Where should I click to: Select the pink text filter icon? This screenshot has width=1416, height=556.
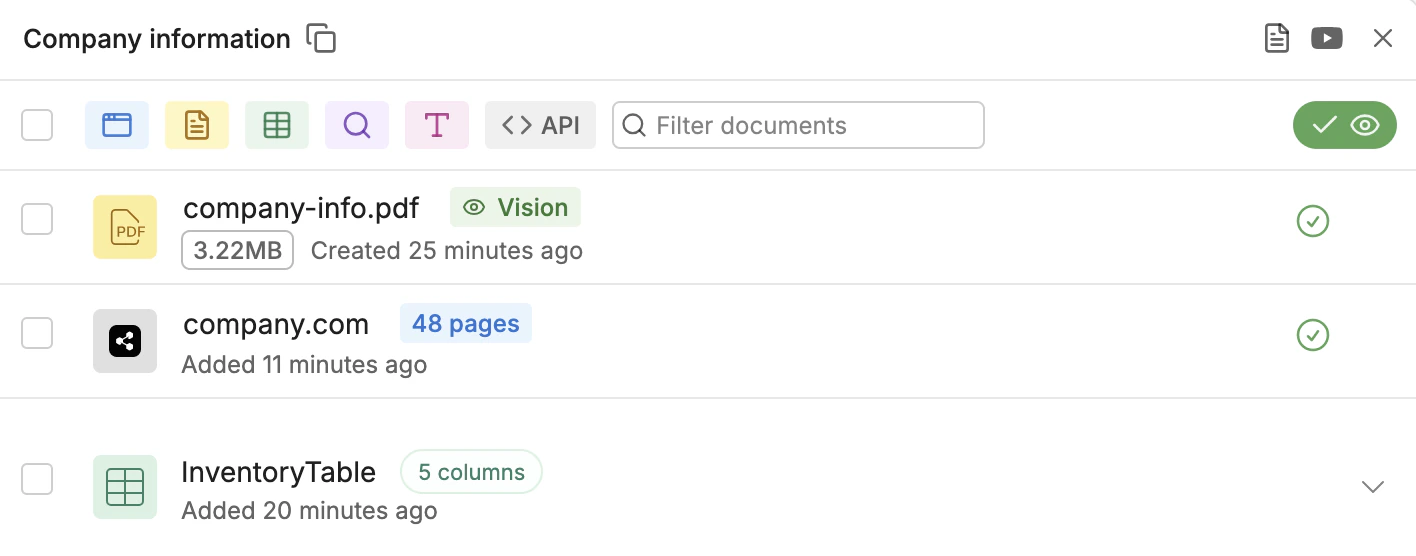[x=437, y=125]
